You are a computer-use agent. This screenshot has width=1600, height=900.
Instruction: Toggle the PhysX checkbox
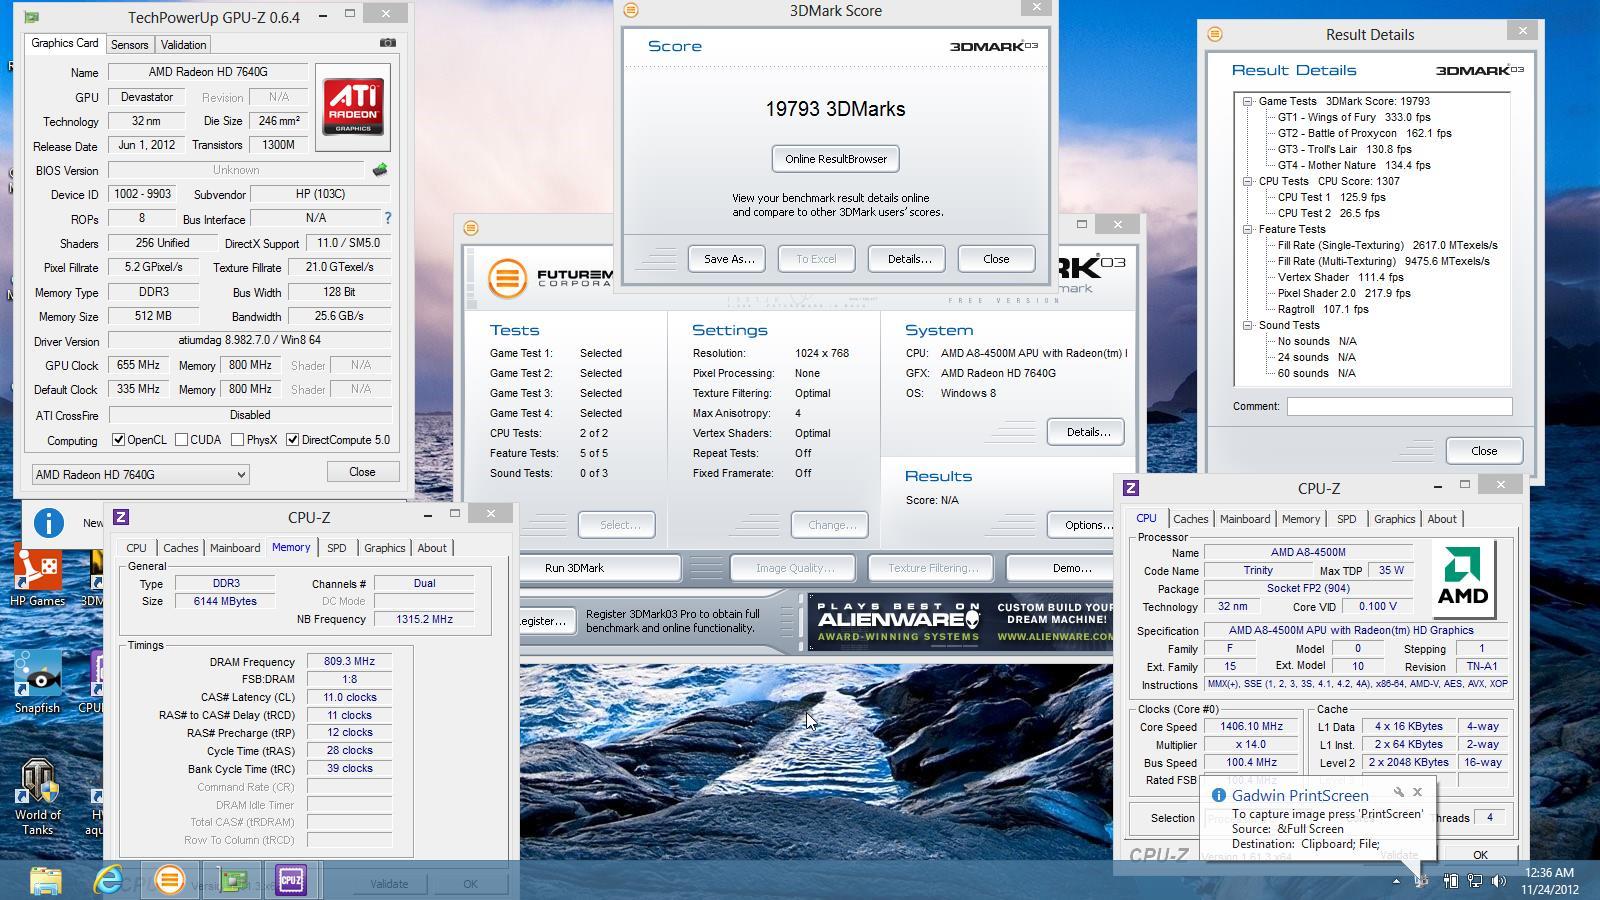(237, 440)
